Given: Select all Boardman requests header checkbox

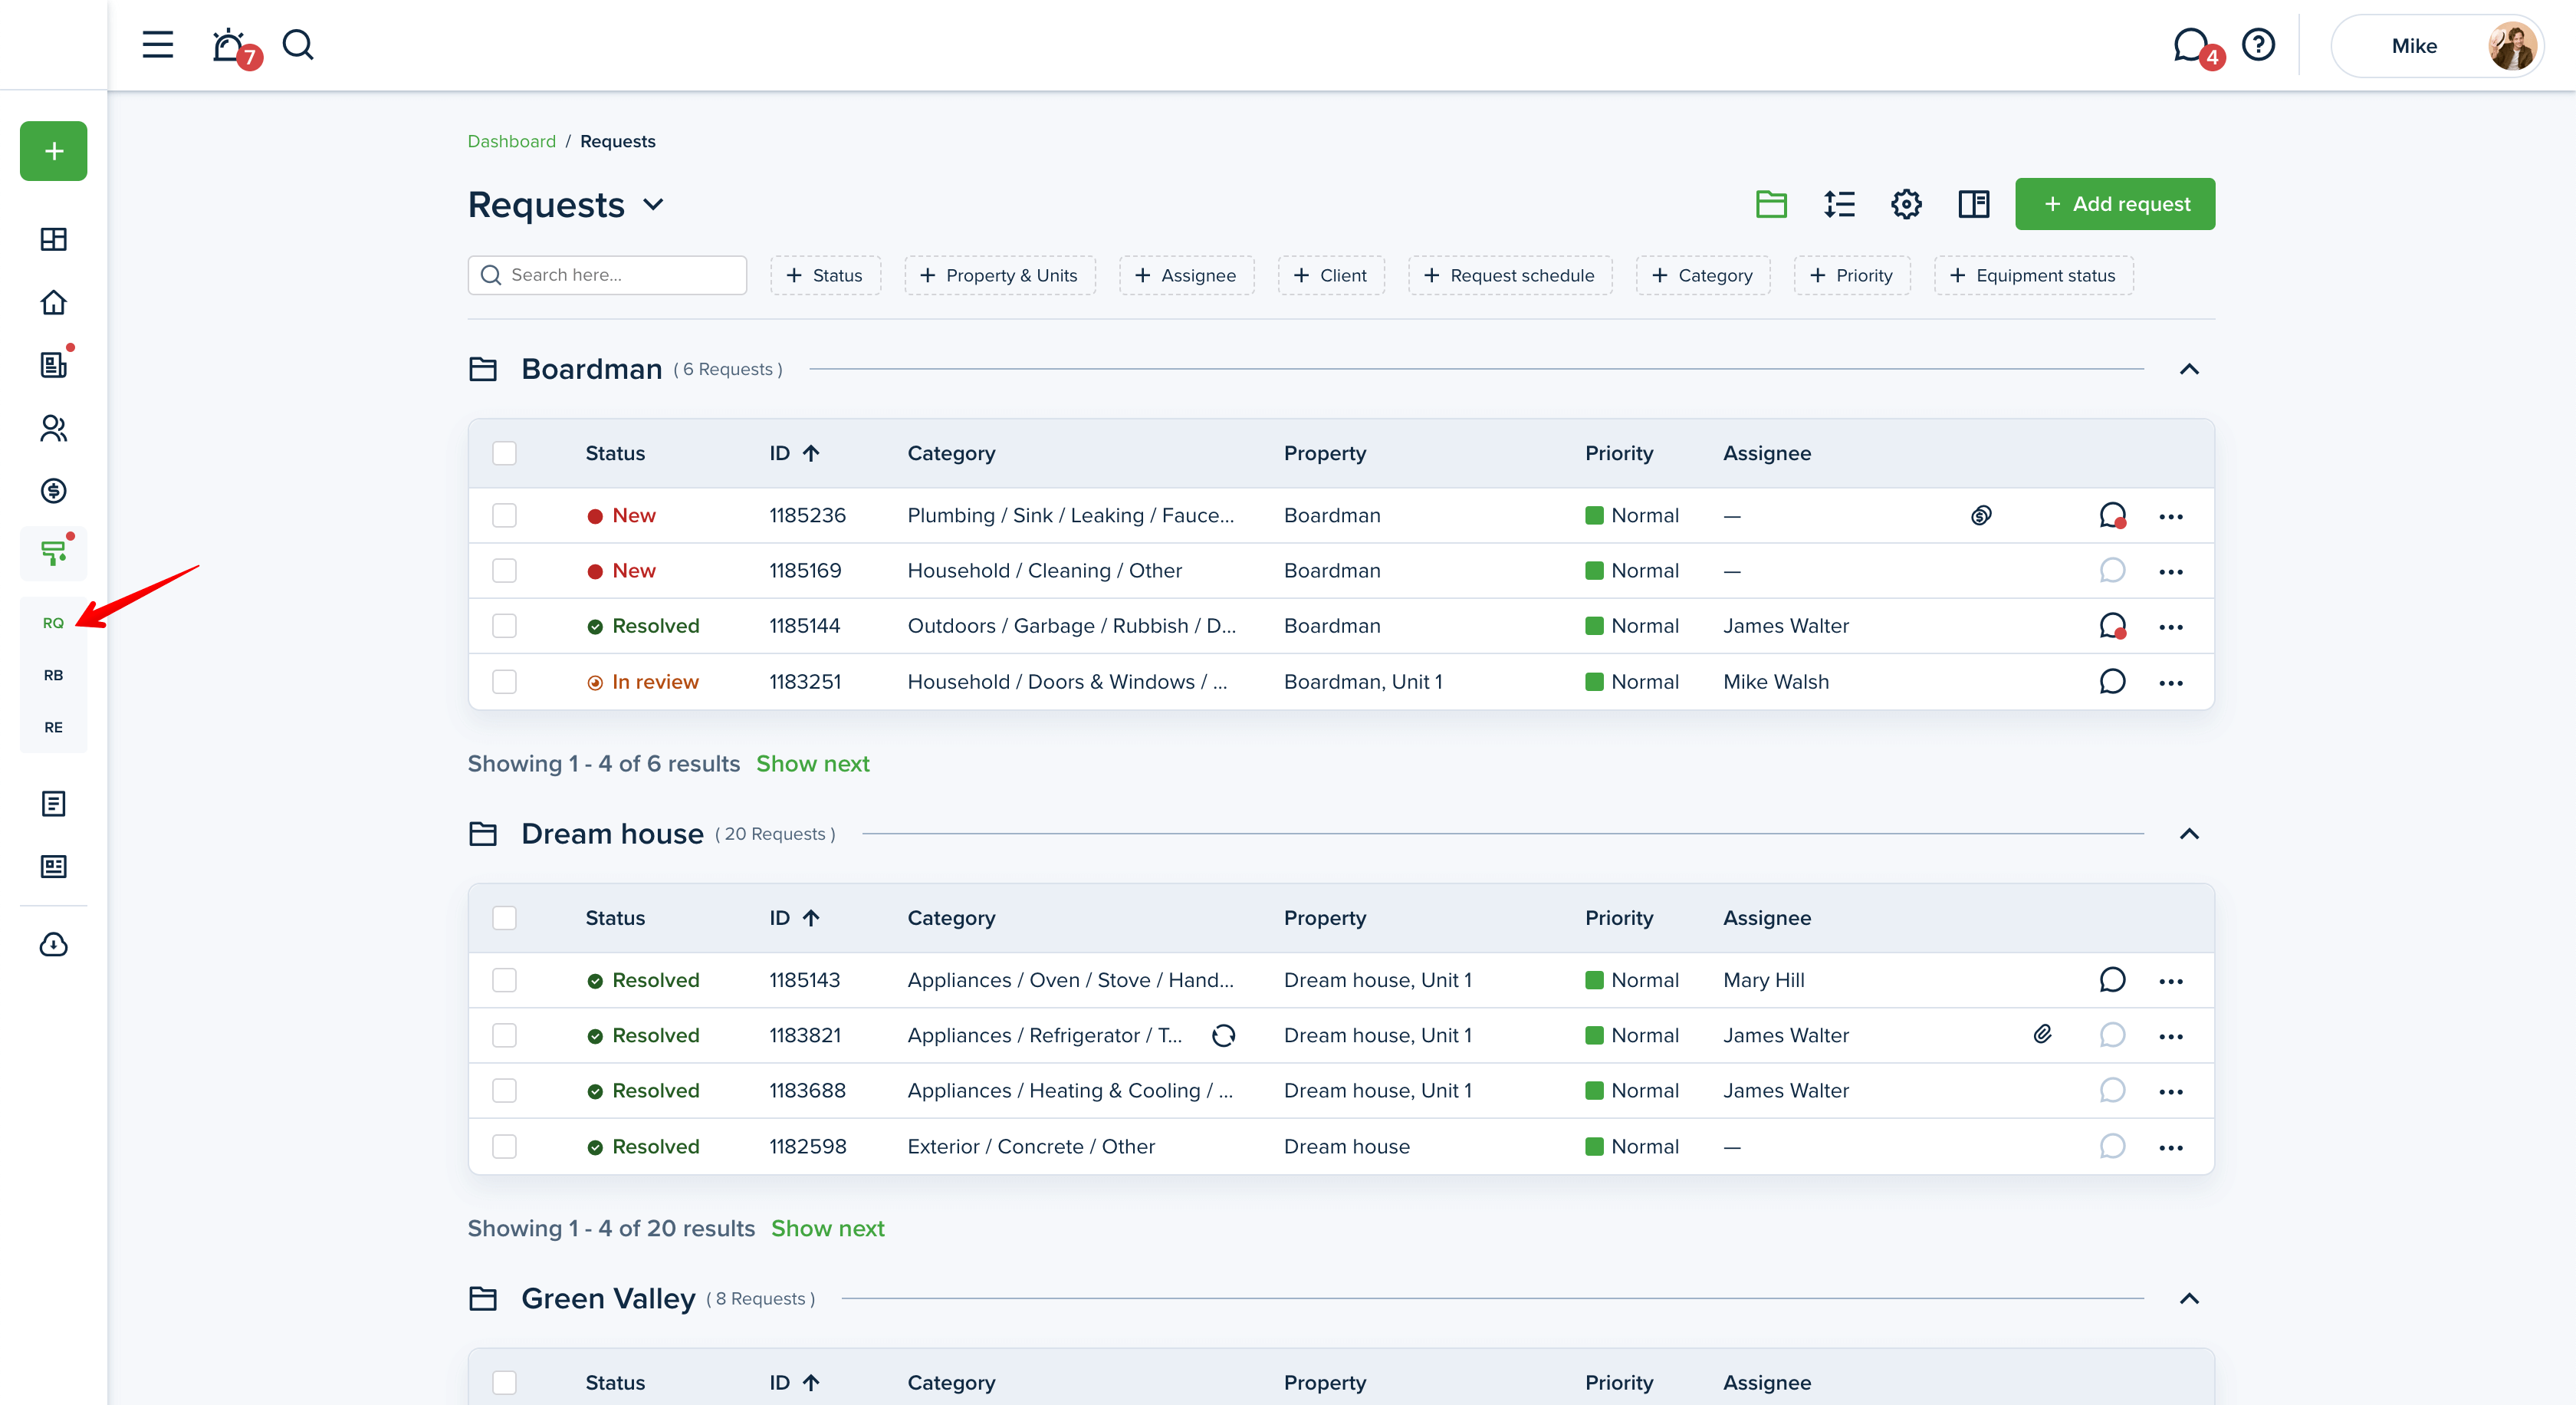Looking at the screenshot, I should click(504, 453).
